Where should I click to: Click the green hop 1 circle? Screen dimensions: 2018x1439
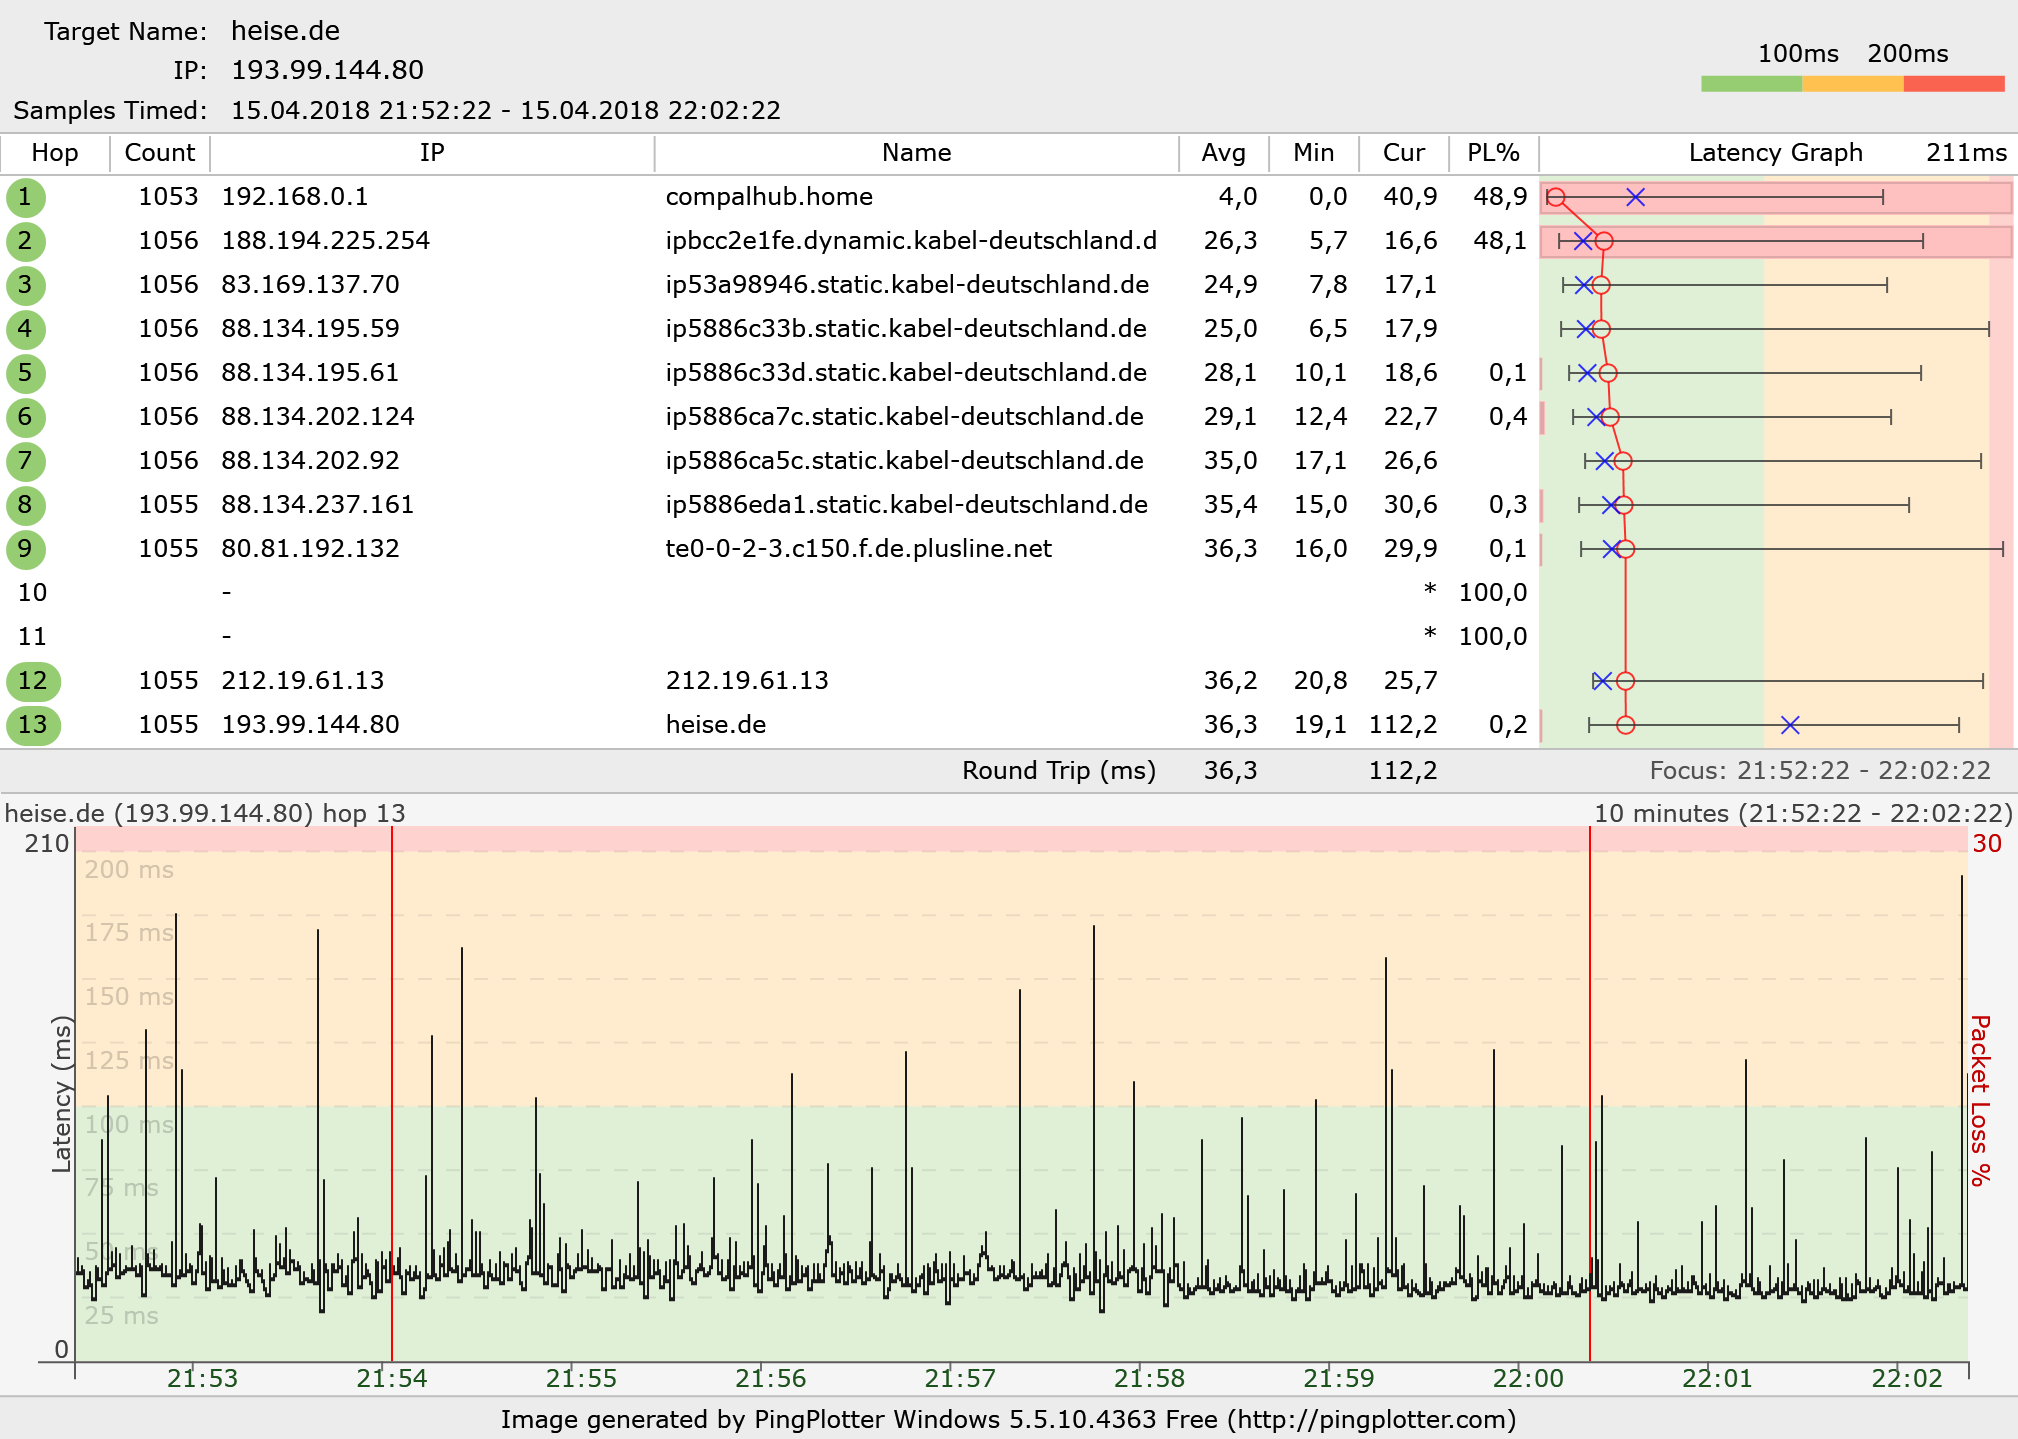coord(25,197)
